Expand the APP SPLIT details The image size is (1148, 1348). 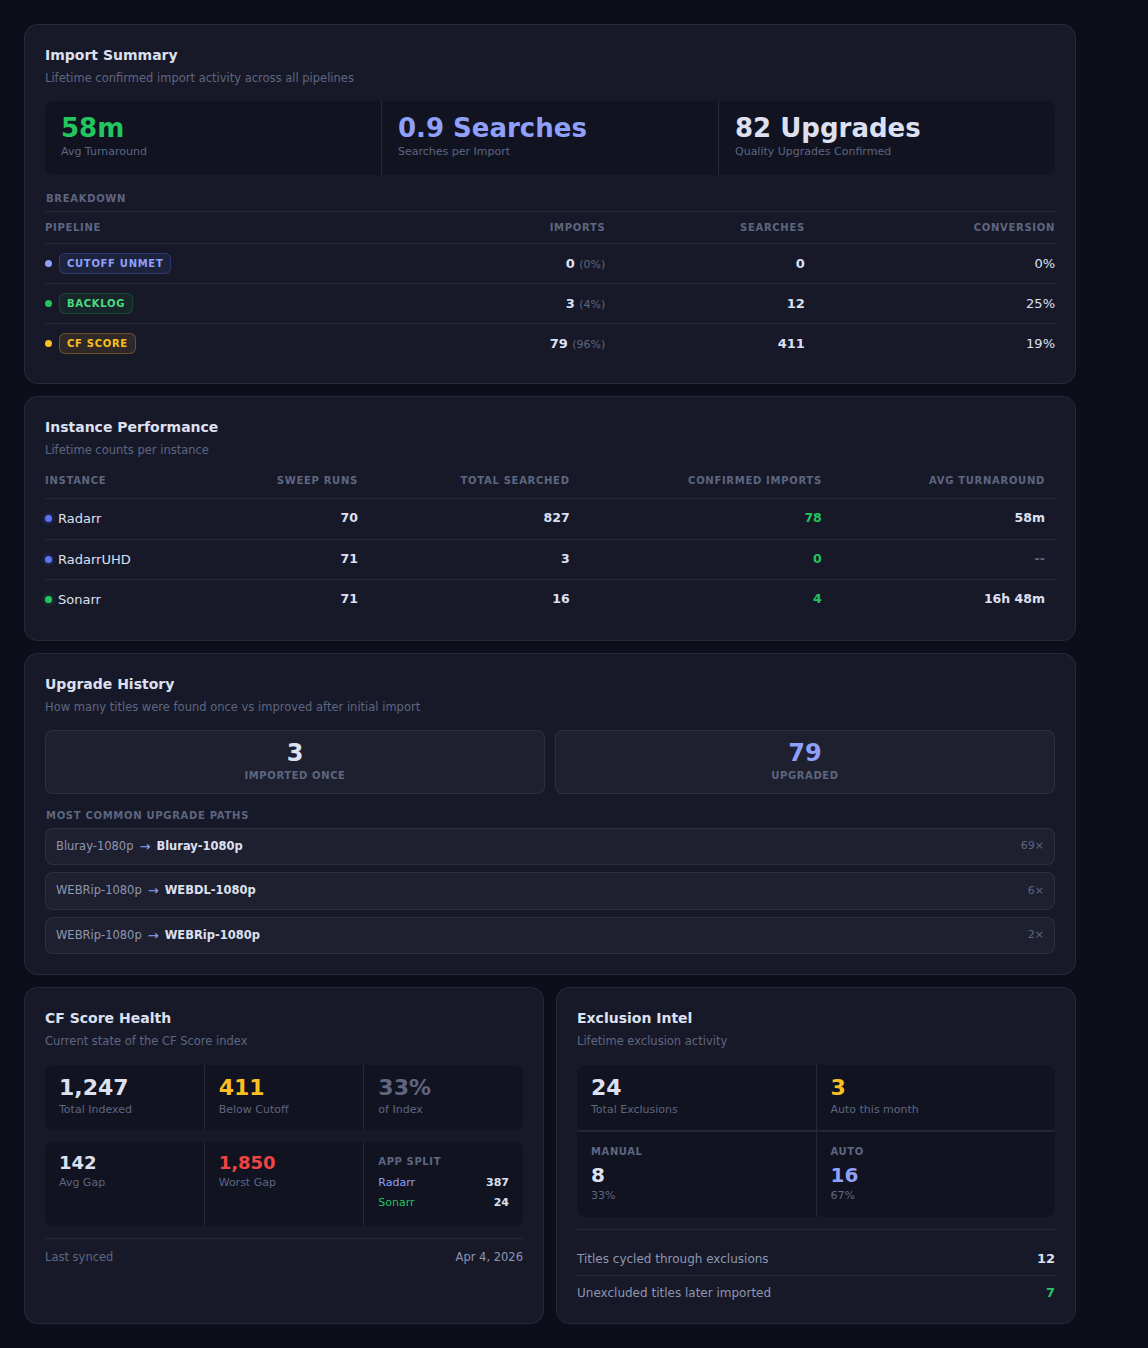tap(409, 1161)
